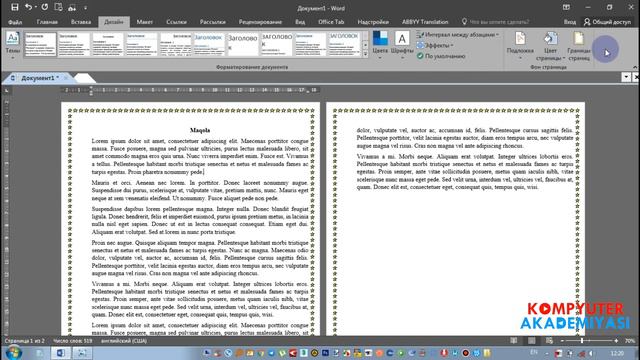
Task: Switch to the Макет tab
Action: 144,22
